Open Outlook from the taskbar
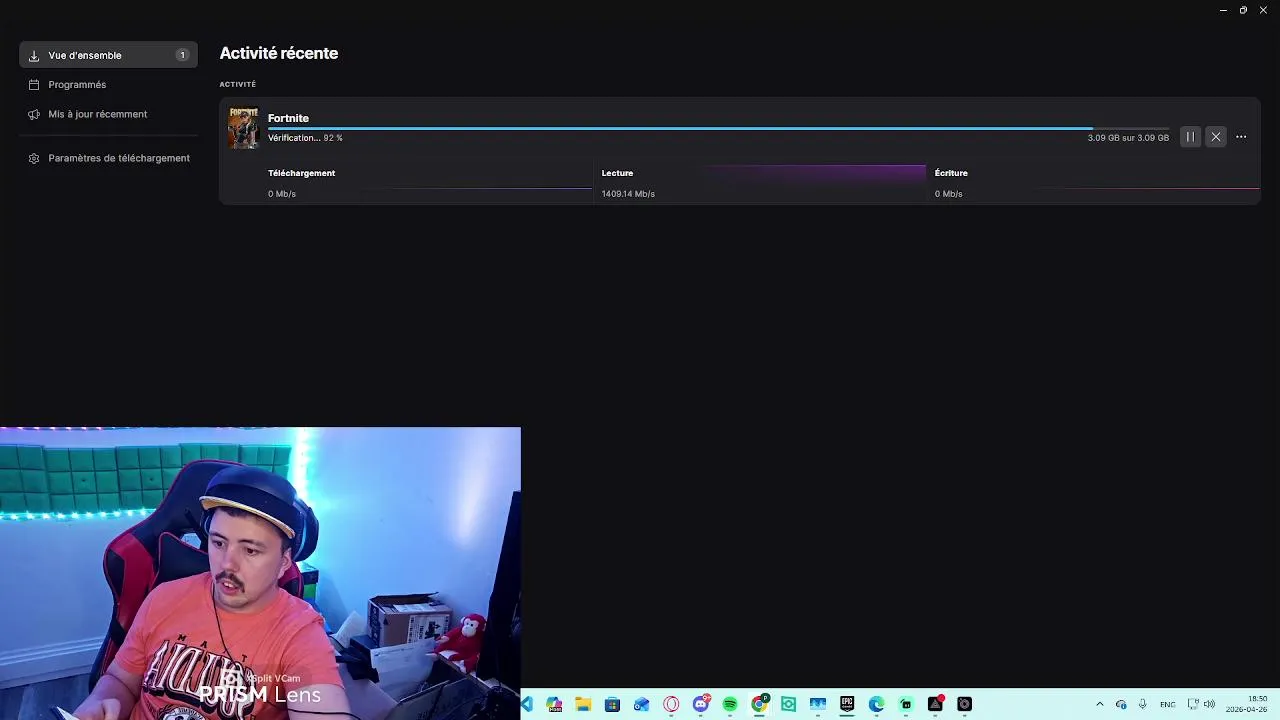Screen dimensions: 1280x720 pyautogui.click(x=642, y=704)
